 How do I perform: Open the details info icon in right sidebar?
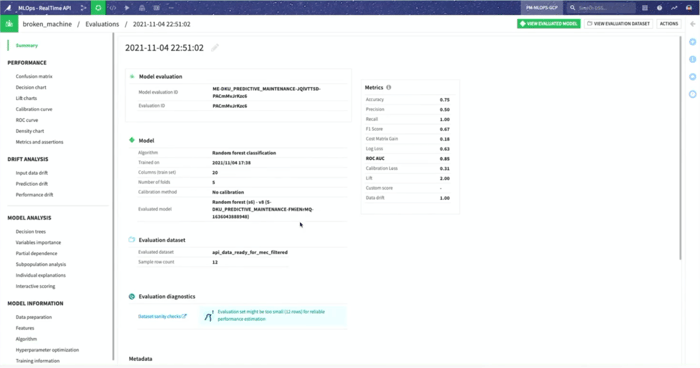692,59
